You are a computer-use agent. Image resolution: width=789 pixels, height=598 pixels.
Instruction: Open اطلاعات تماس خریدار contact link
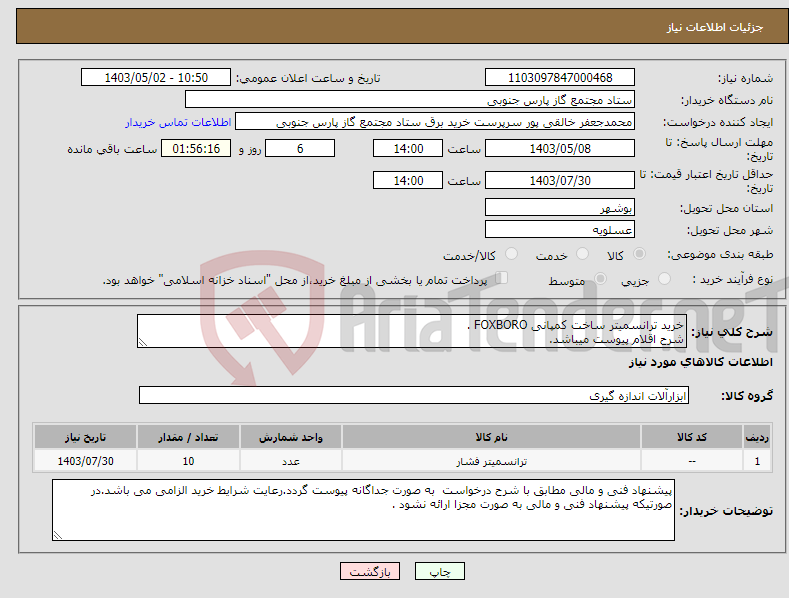click(178, 122)
